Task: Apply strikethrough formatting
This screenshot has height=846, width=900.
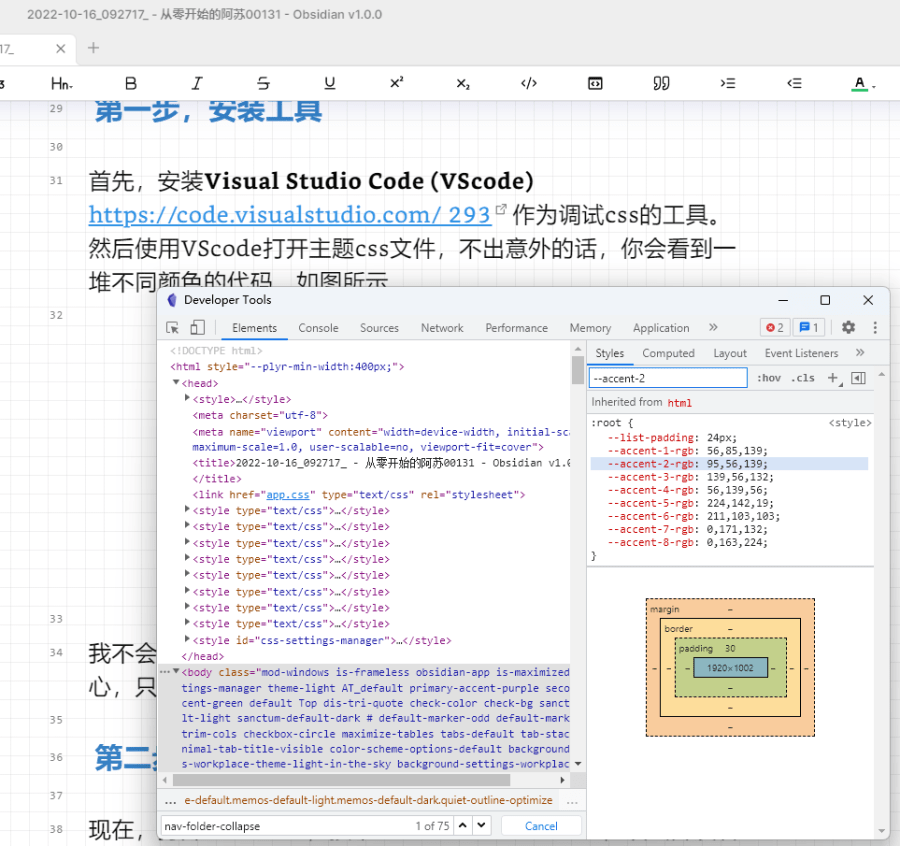Action: [x=263, y=84]
